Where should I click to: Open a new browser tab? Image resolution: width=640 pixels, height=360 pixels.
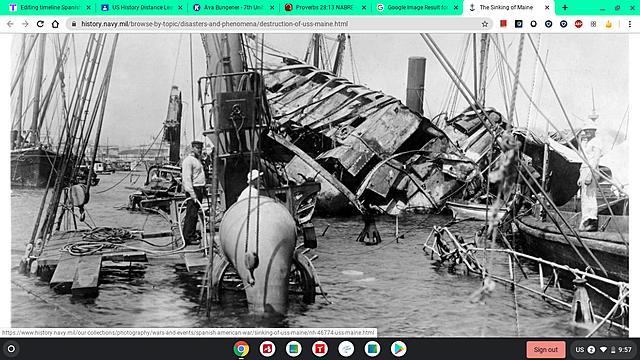[565, 7]
